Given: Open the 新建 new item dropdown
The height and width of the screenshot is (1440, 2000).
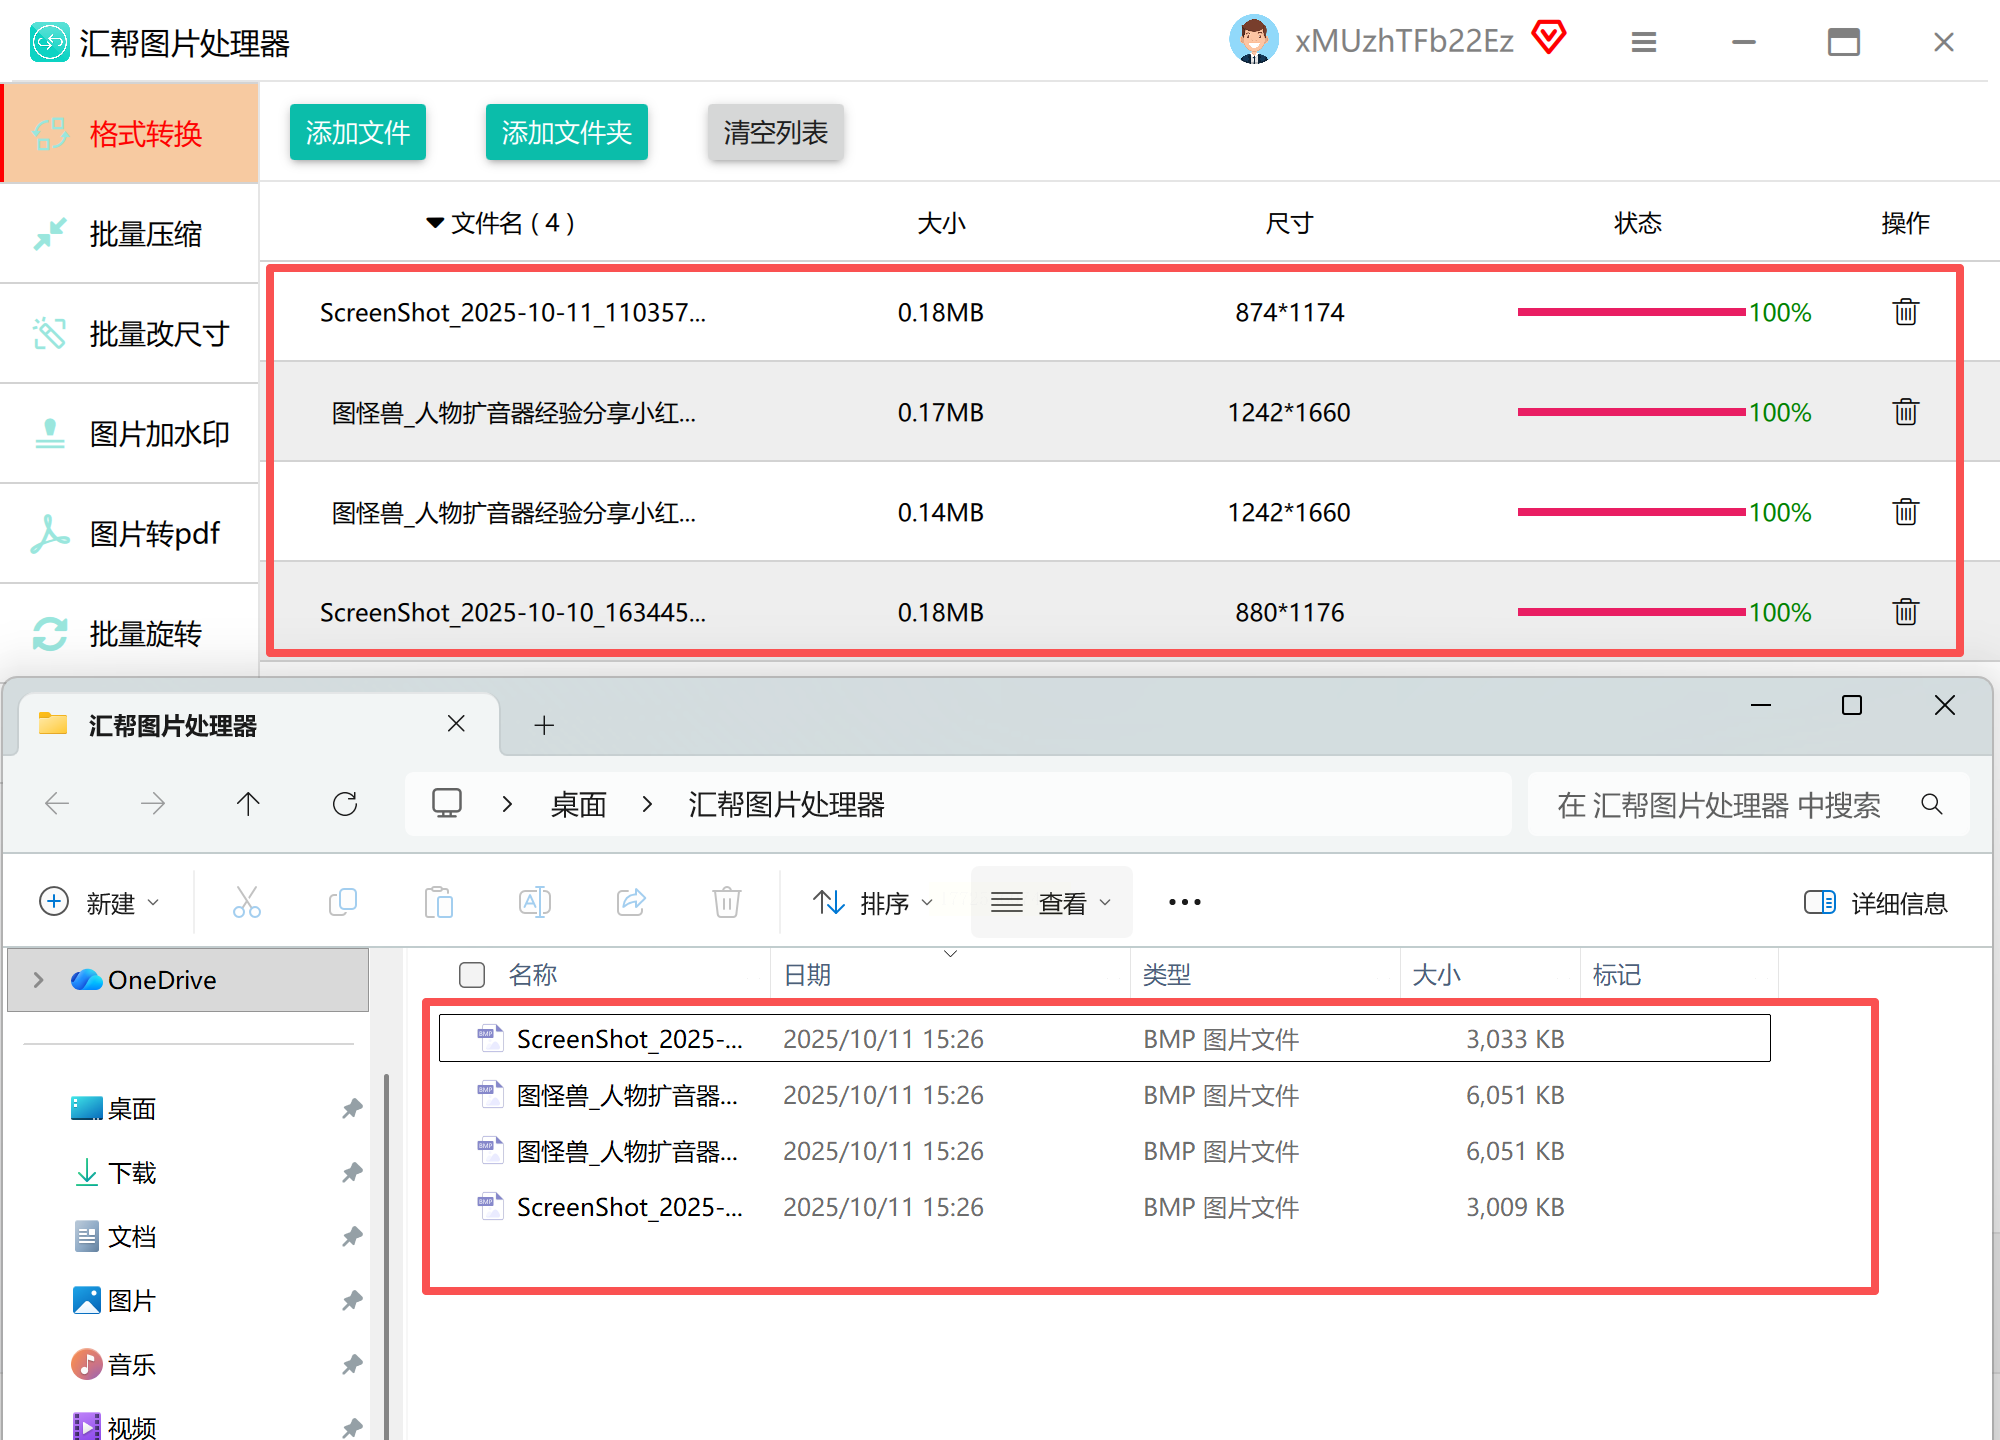Looking at the screenshot, I should point(98,903).
